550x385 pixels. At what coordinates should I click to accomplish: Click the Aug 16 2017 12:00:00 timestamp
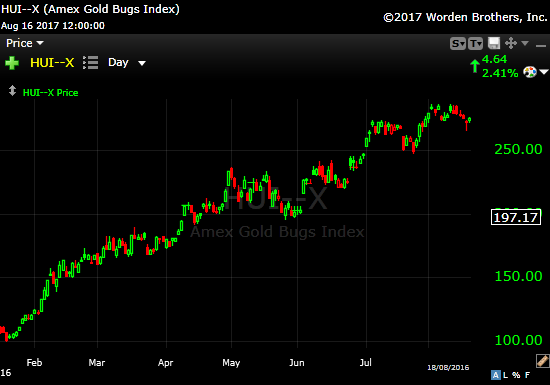(x=53, y=26)
